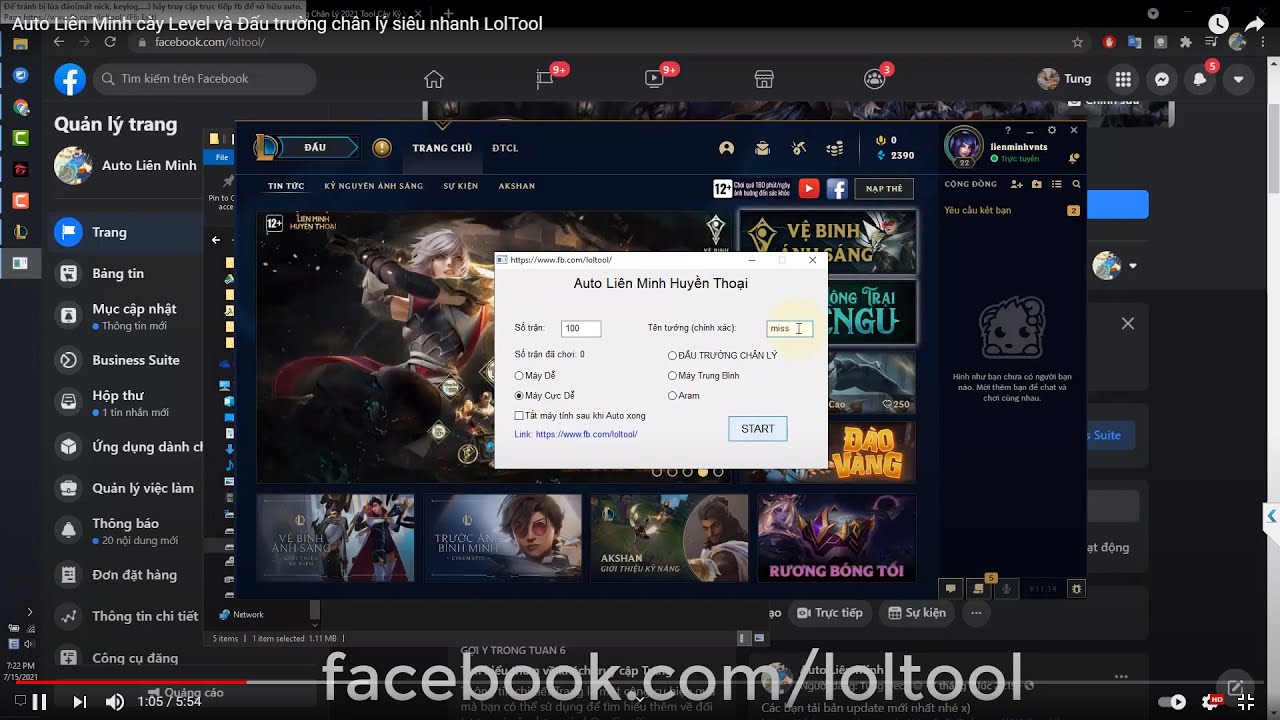Open the collection icon in League client
Image resolution: width=1280 pixels, height=720 pixels.
click(x=763, y=148)
